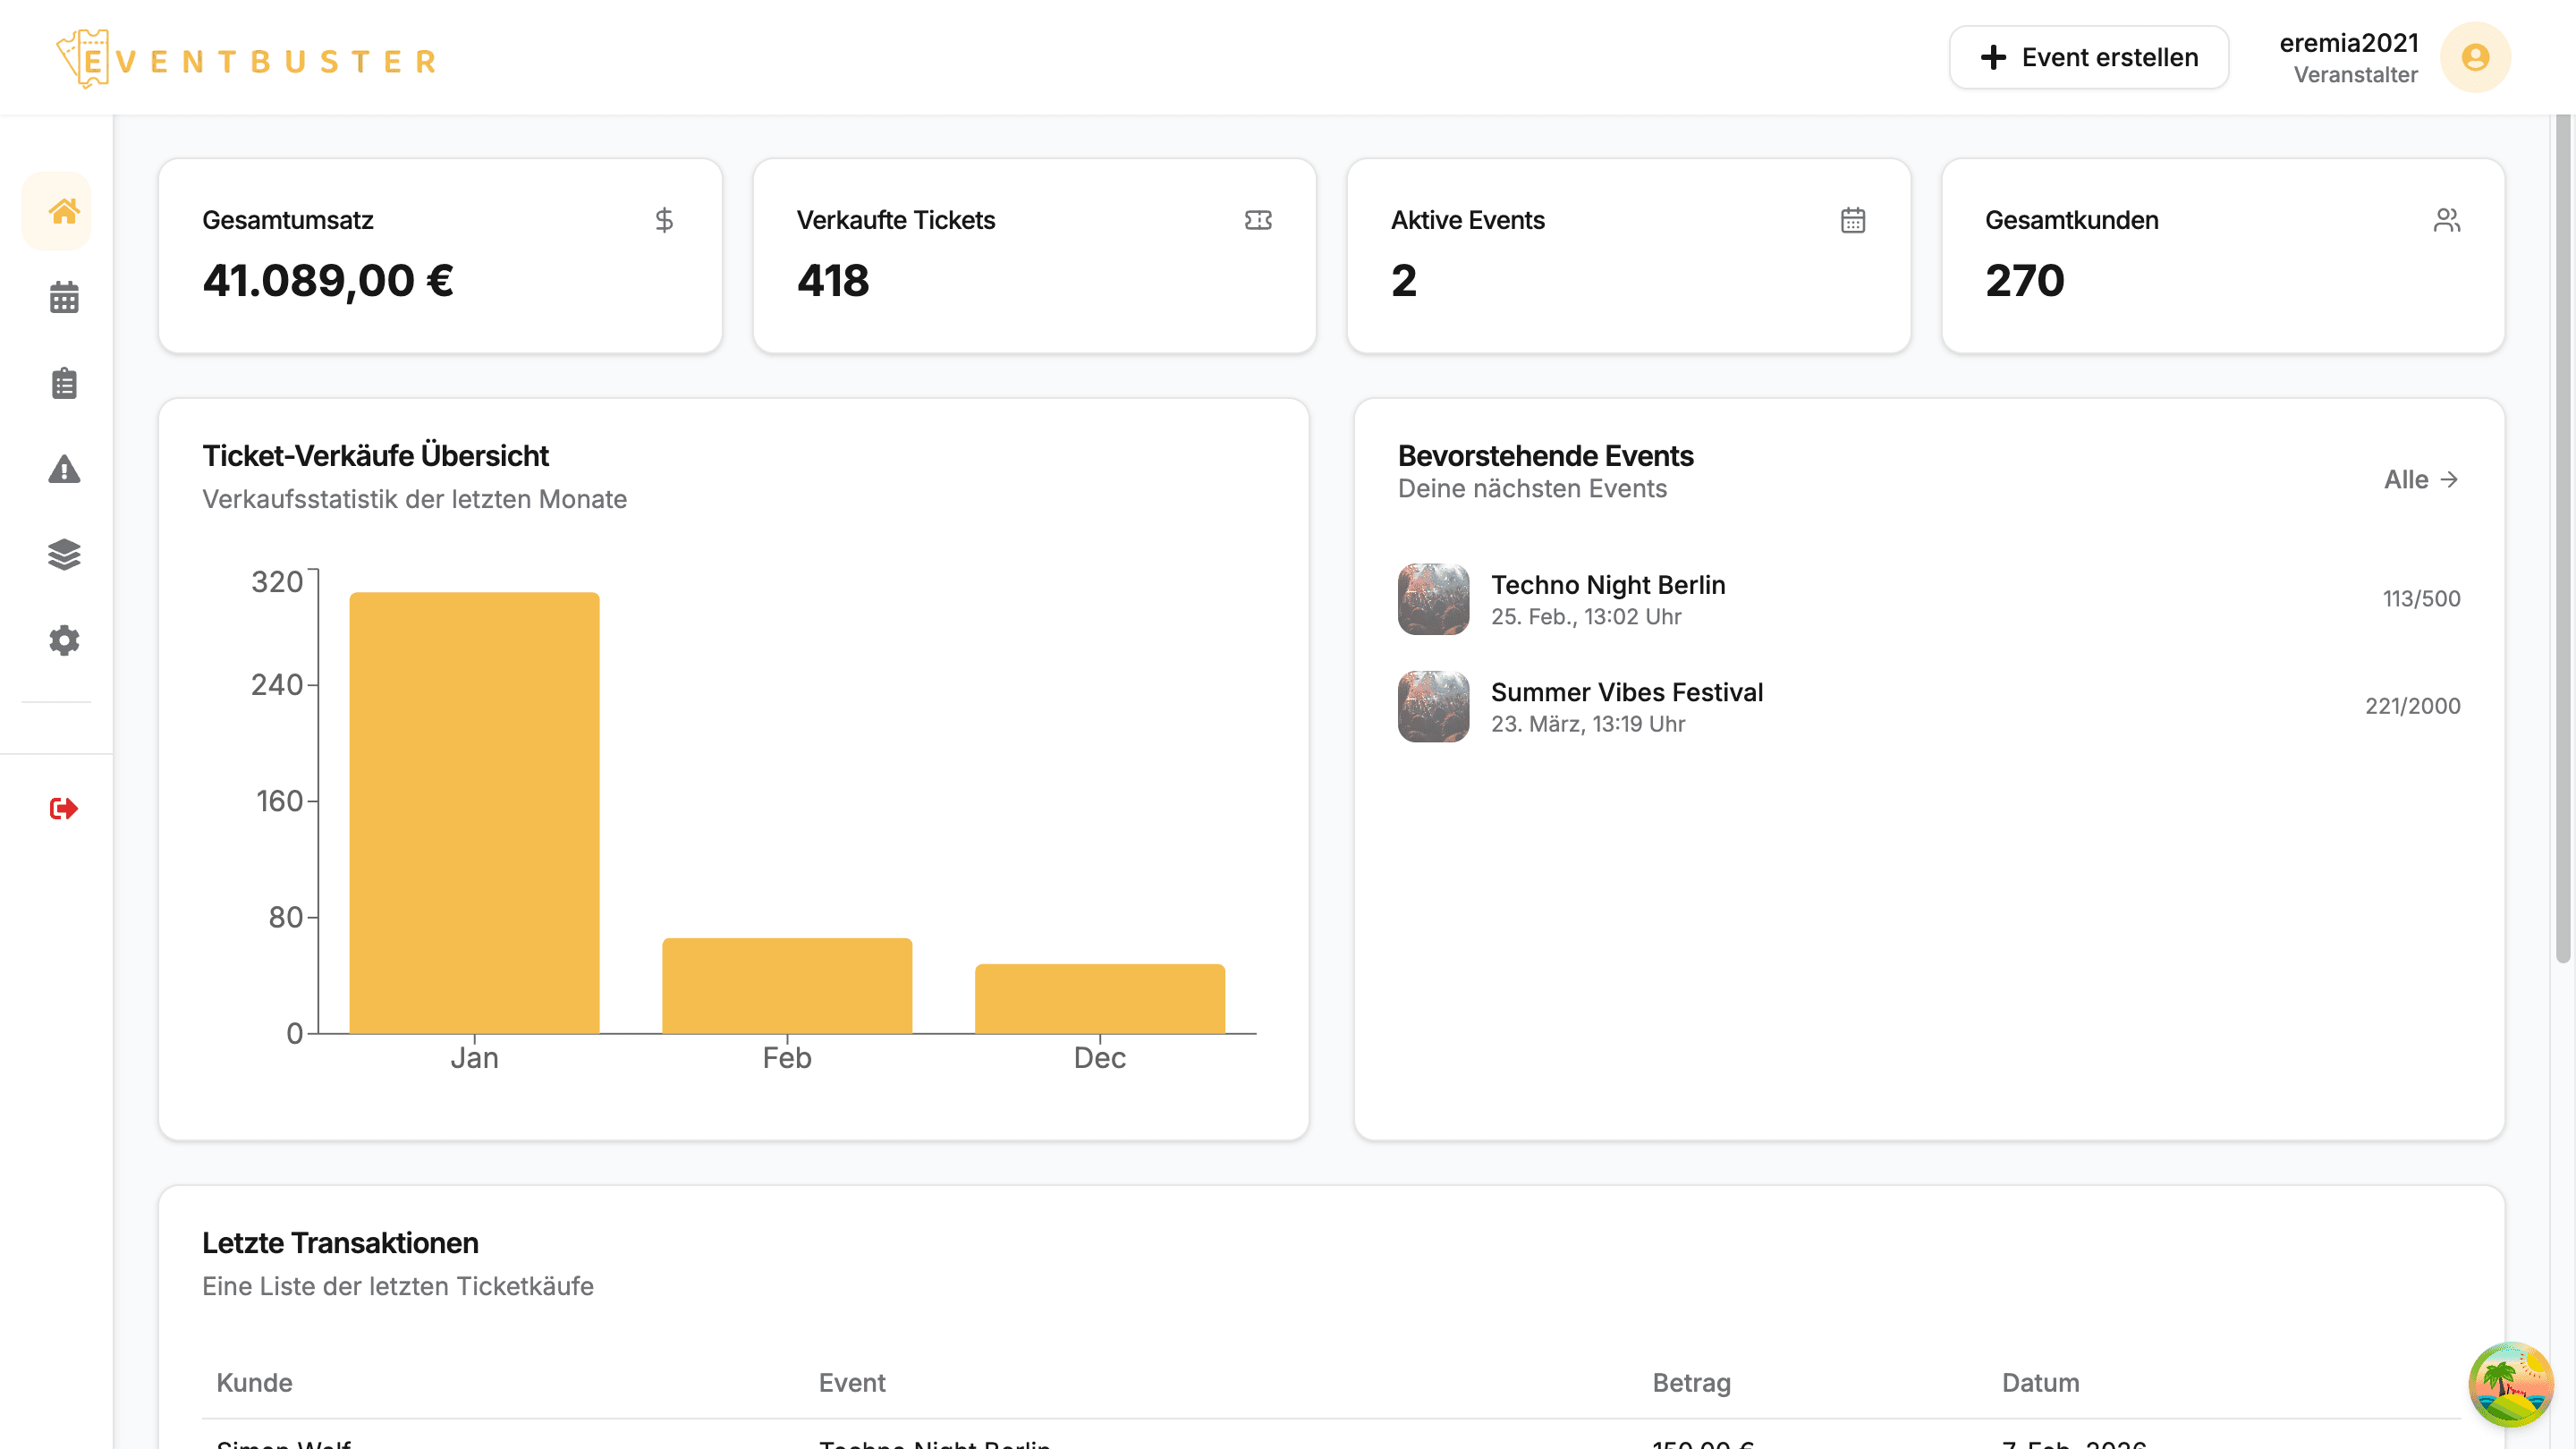Select the Home icon in the sidebar
The image size is (2576, 1449).
coord(63,211)
